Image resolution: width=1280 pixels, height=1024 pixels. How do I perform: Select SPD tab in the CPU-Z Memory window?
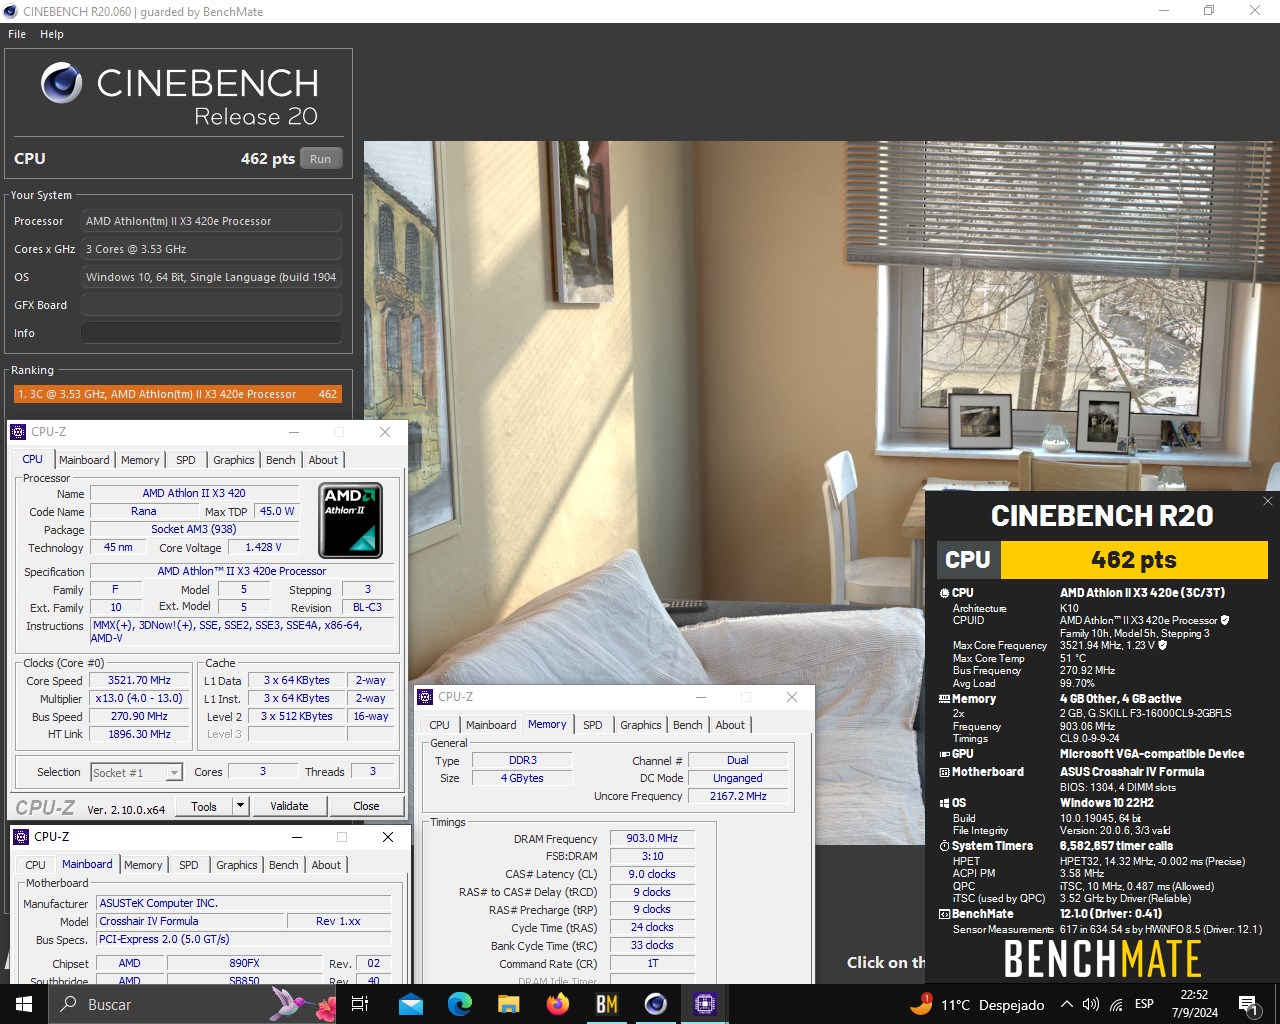593,725
